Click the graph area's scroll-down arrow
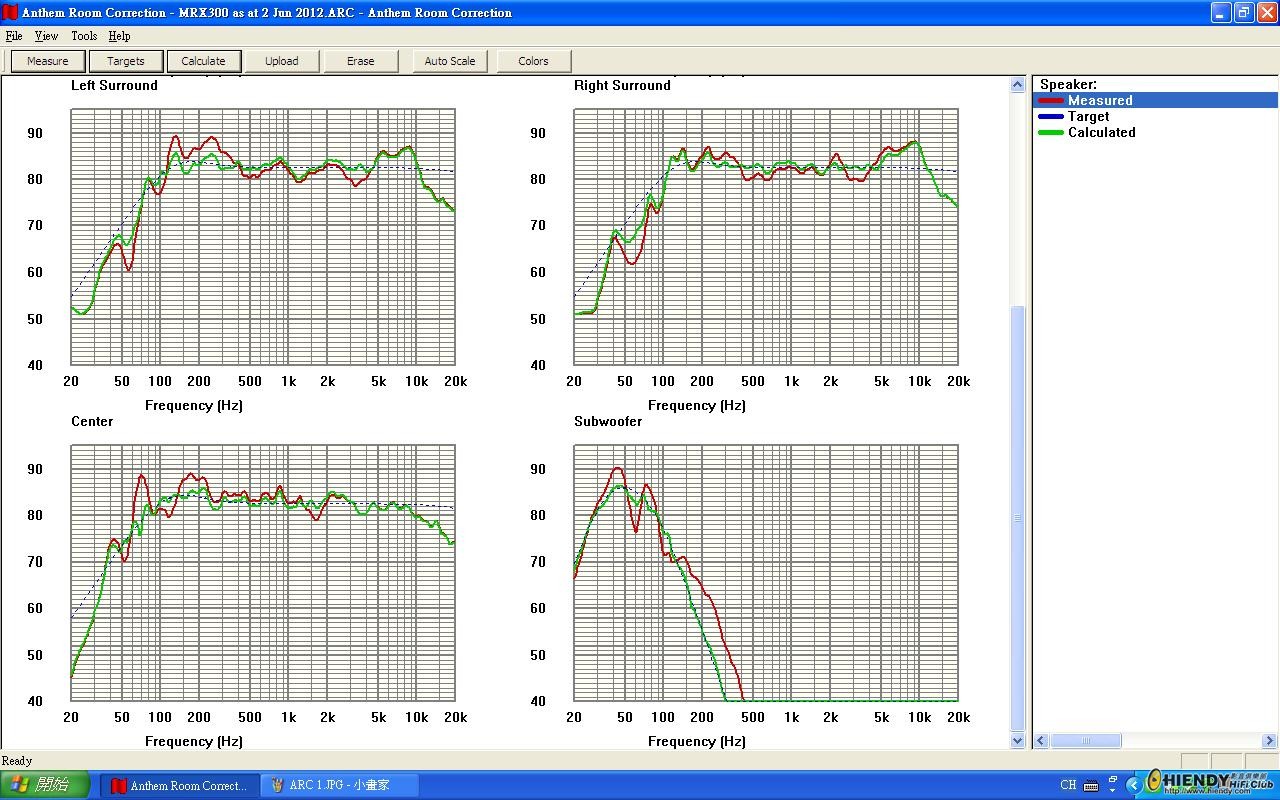 tap(1018, 741)
